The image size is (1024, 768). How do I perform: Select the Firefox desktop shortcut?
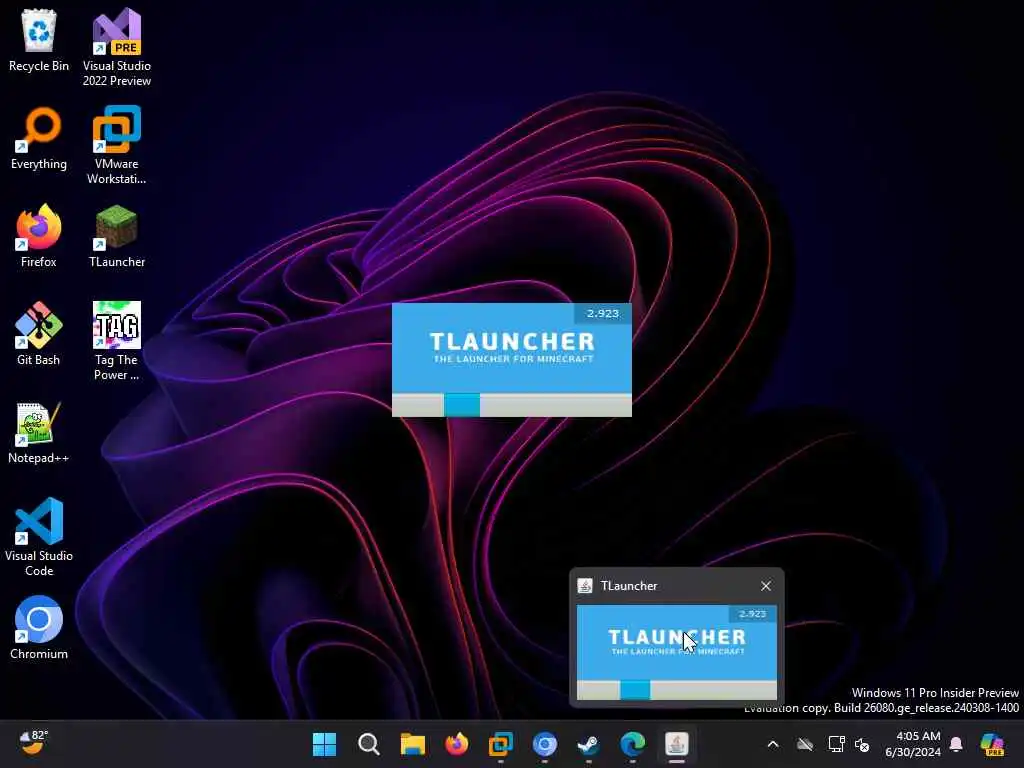(x=39, y=236)
